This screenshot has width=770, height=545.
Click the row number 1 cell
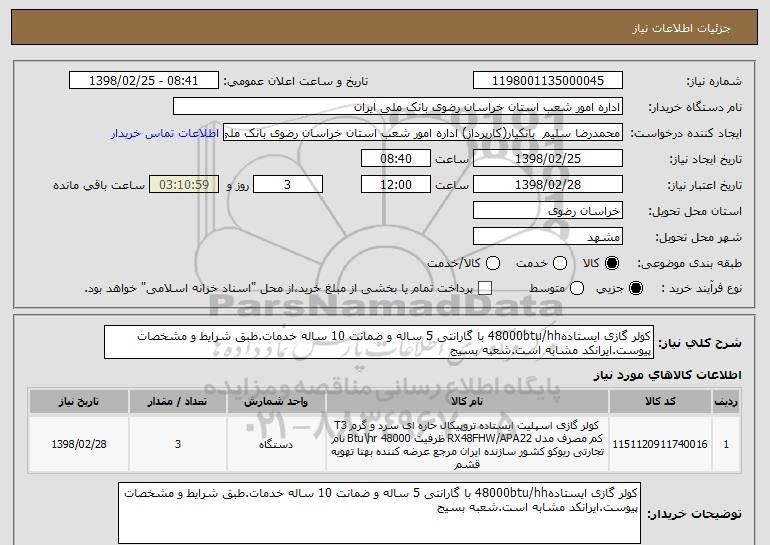point(726,444)
